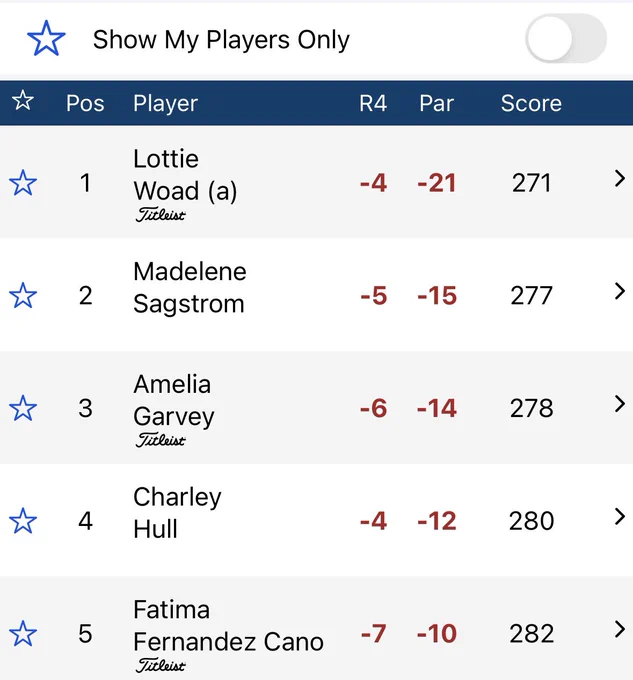The width and height of the screenshot is (633, 680).
Task: Click the Par column header
Action: pos(436,103)
